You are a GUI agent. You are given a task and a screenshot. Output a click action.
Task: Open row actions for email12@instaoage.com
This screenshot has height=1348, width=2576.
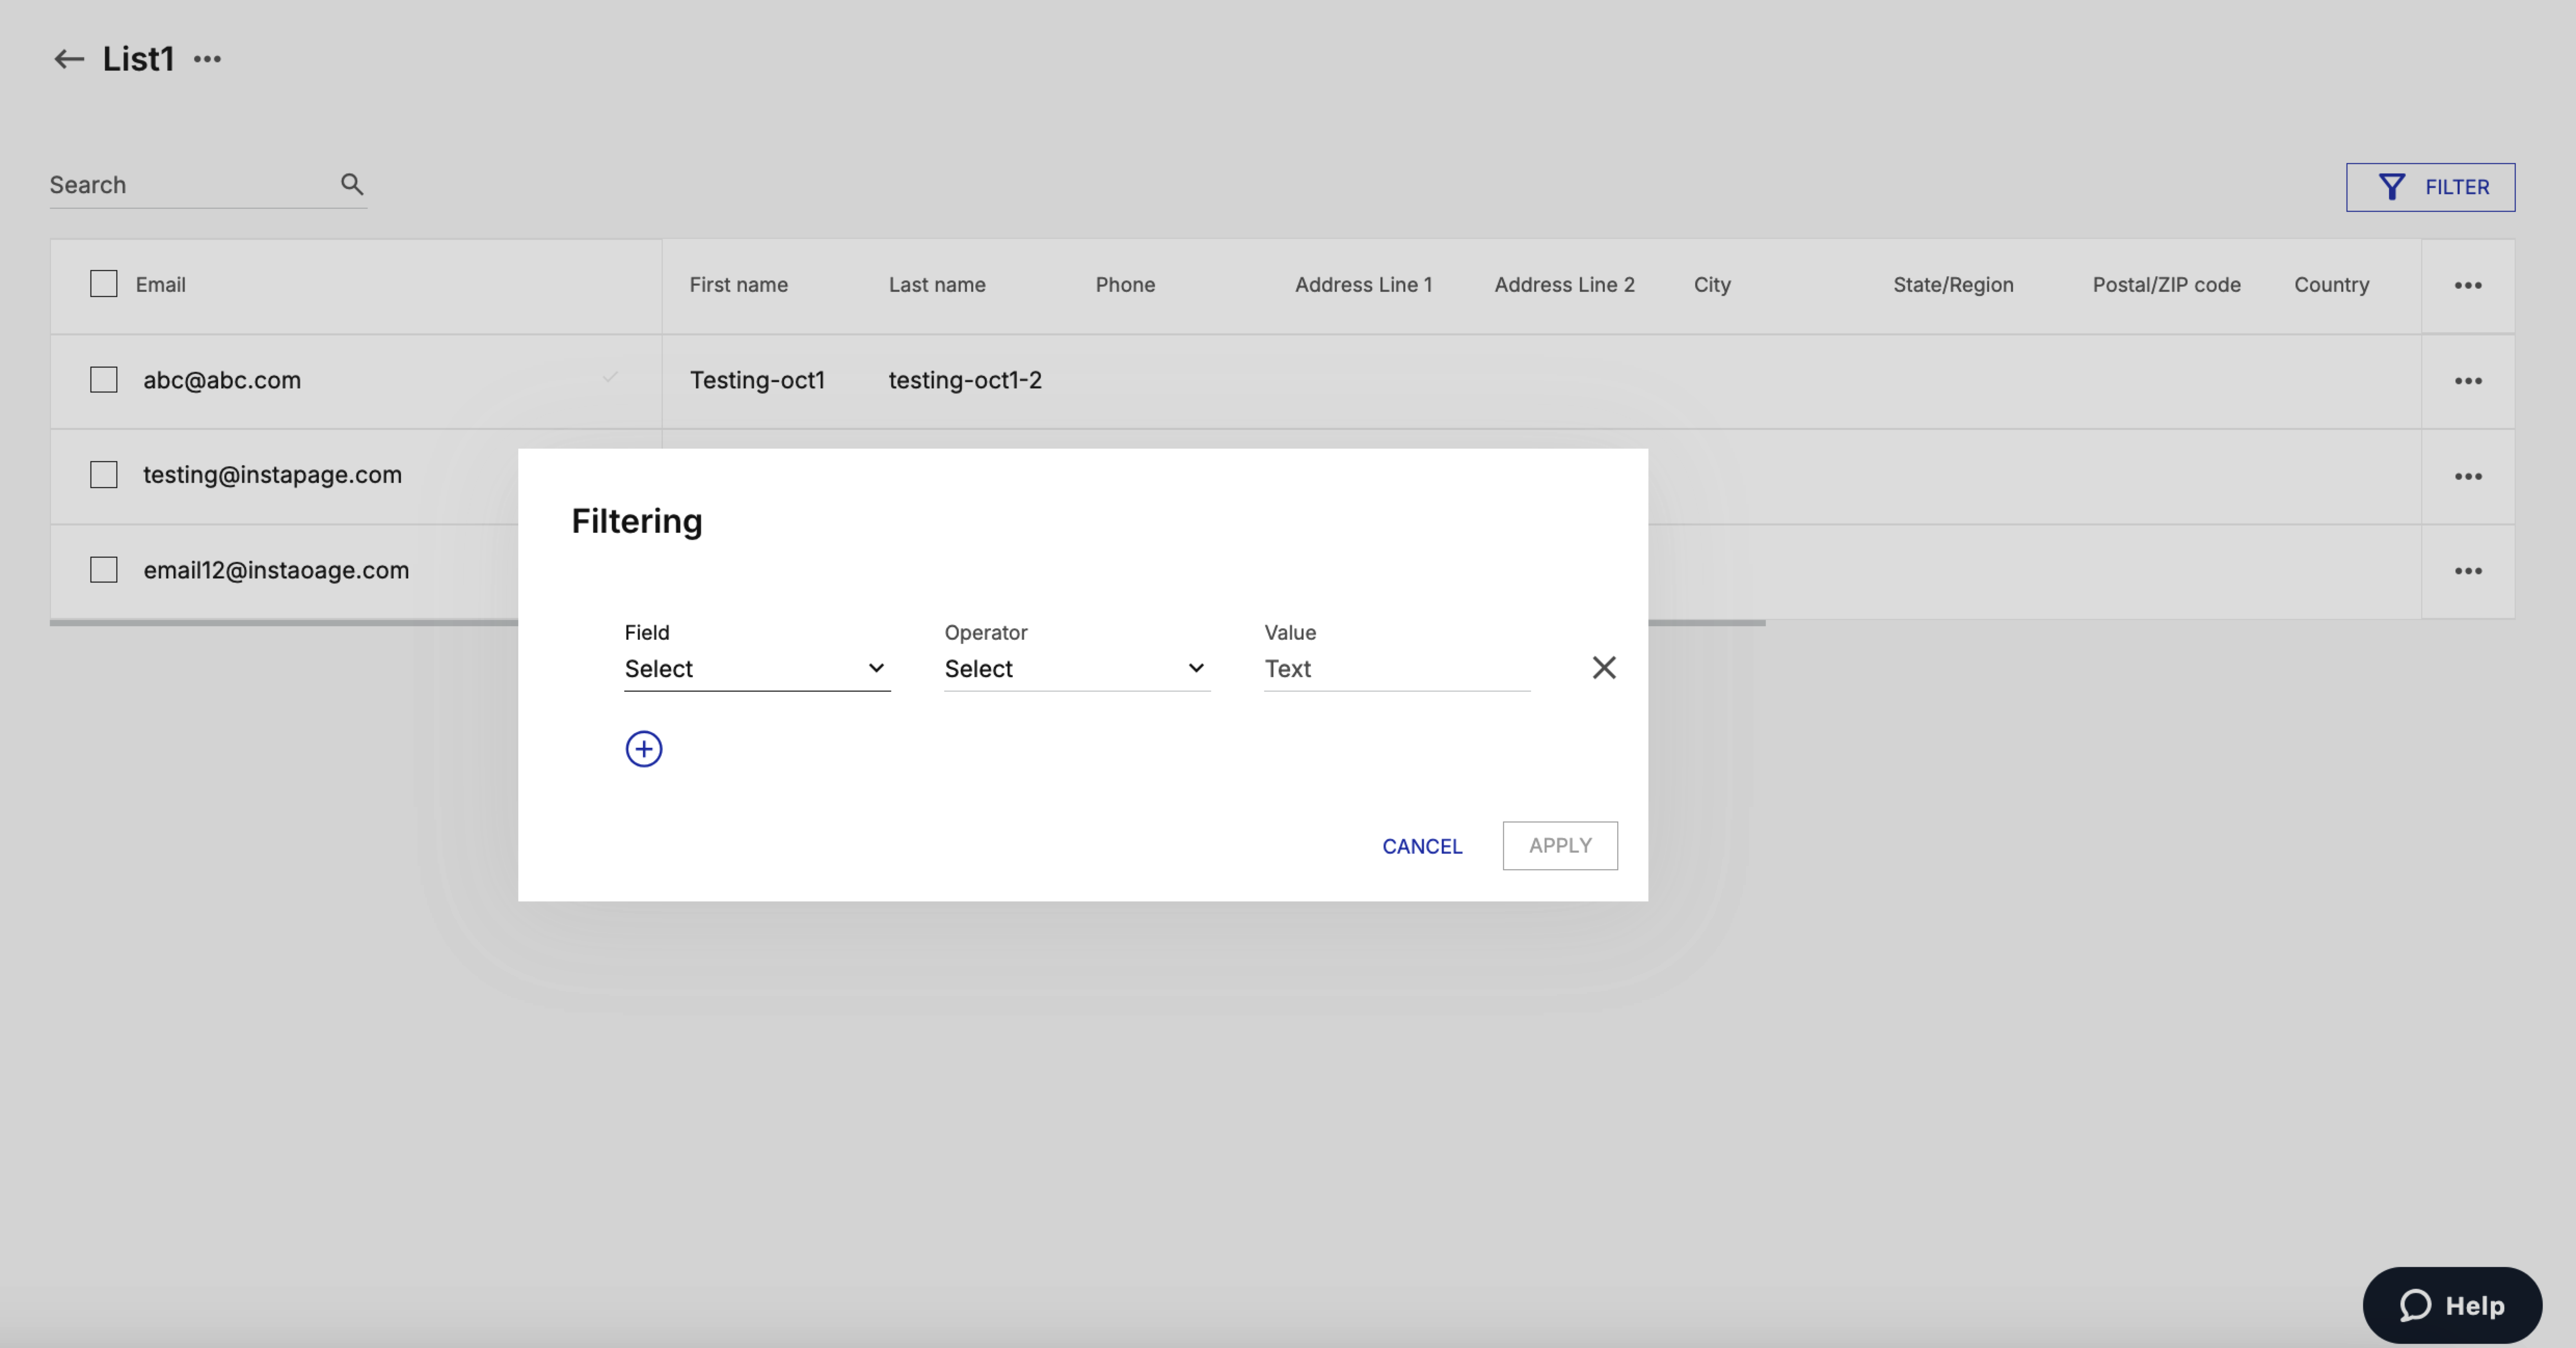coord(2467,571)
